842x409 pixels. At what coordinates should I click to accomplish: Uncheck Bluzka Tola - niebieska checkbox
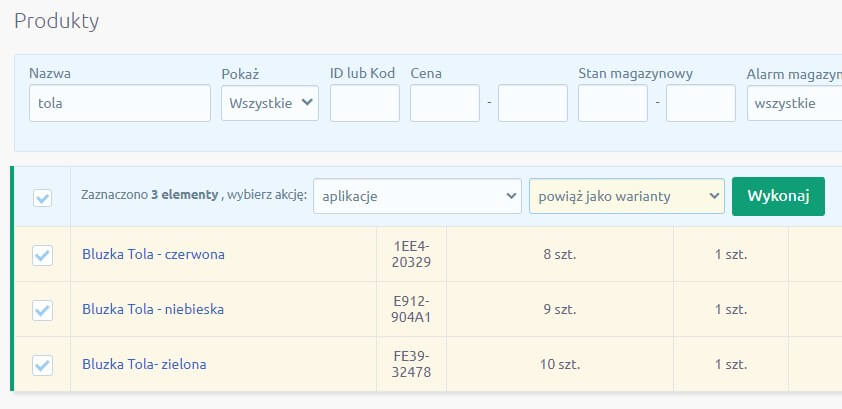[x=42, y=310]
